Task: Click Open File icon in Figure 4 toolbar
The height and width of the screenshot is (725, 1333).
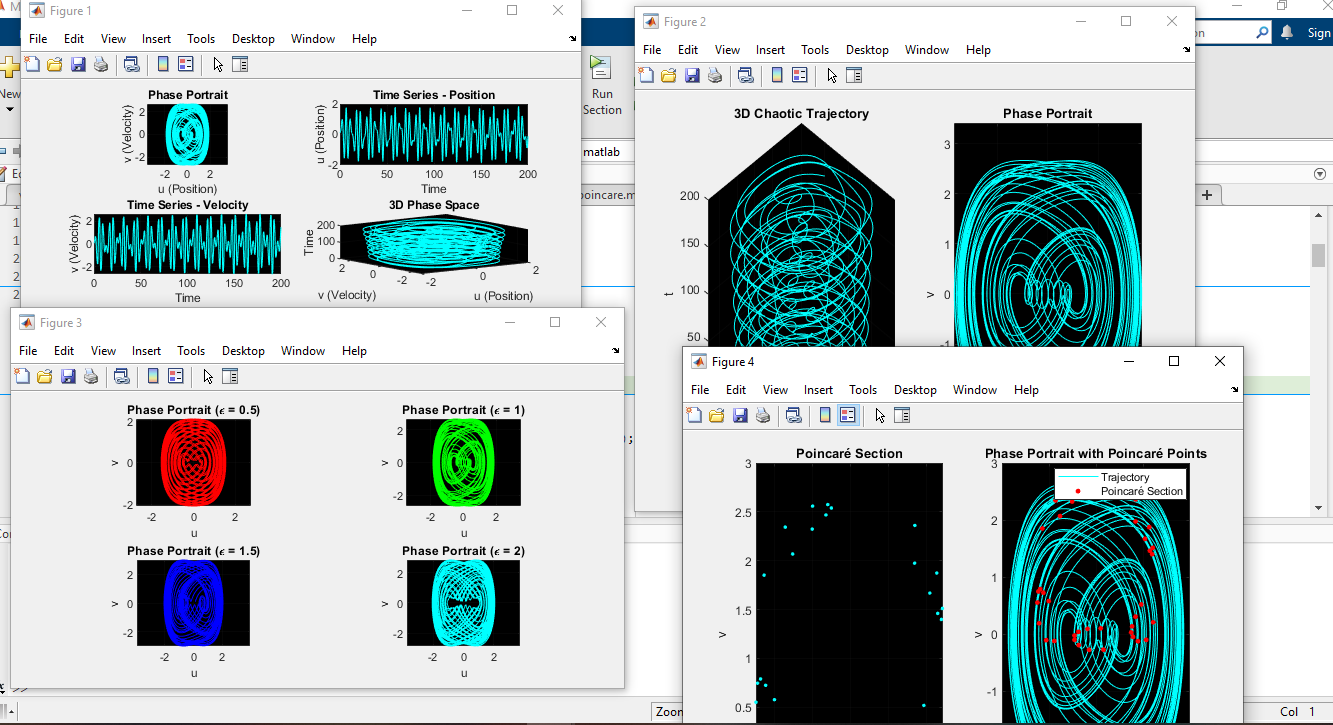Action: (717, 415)
